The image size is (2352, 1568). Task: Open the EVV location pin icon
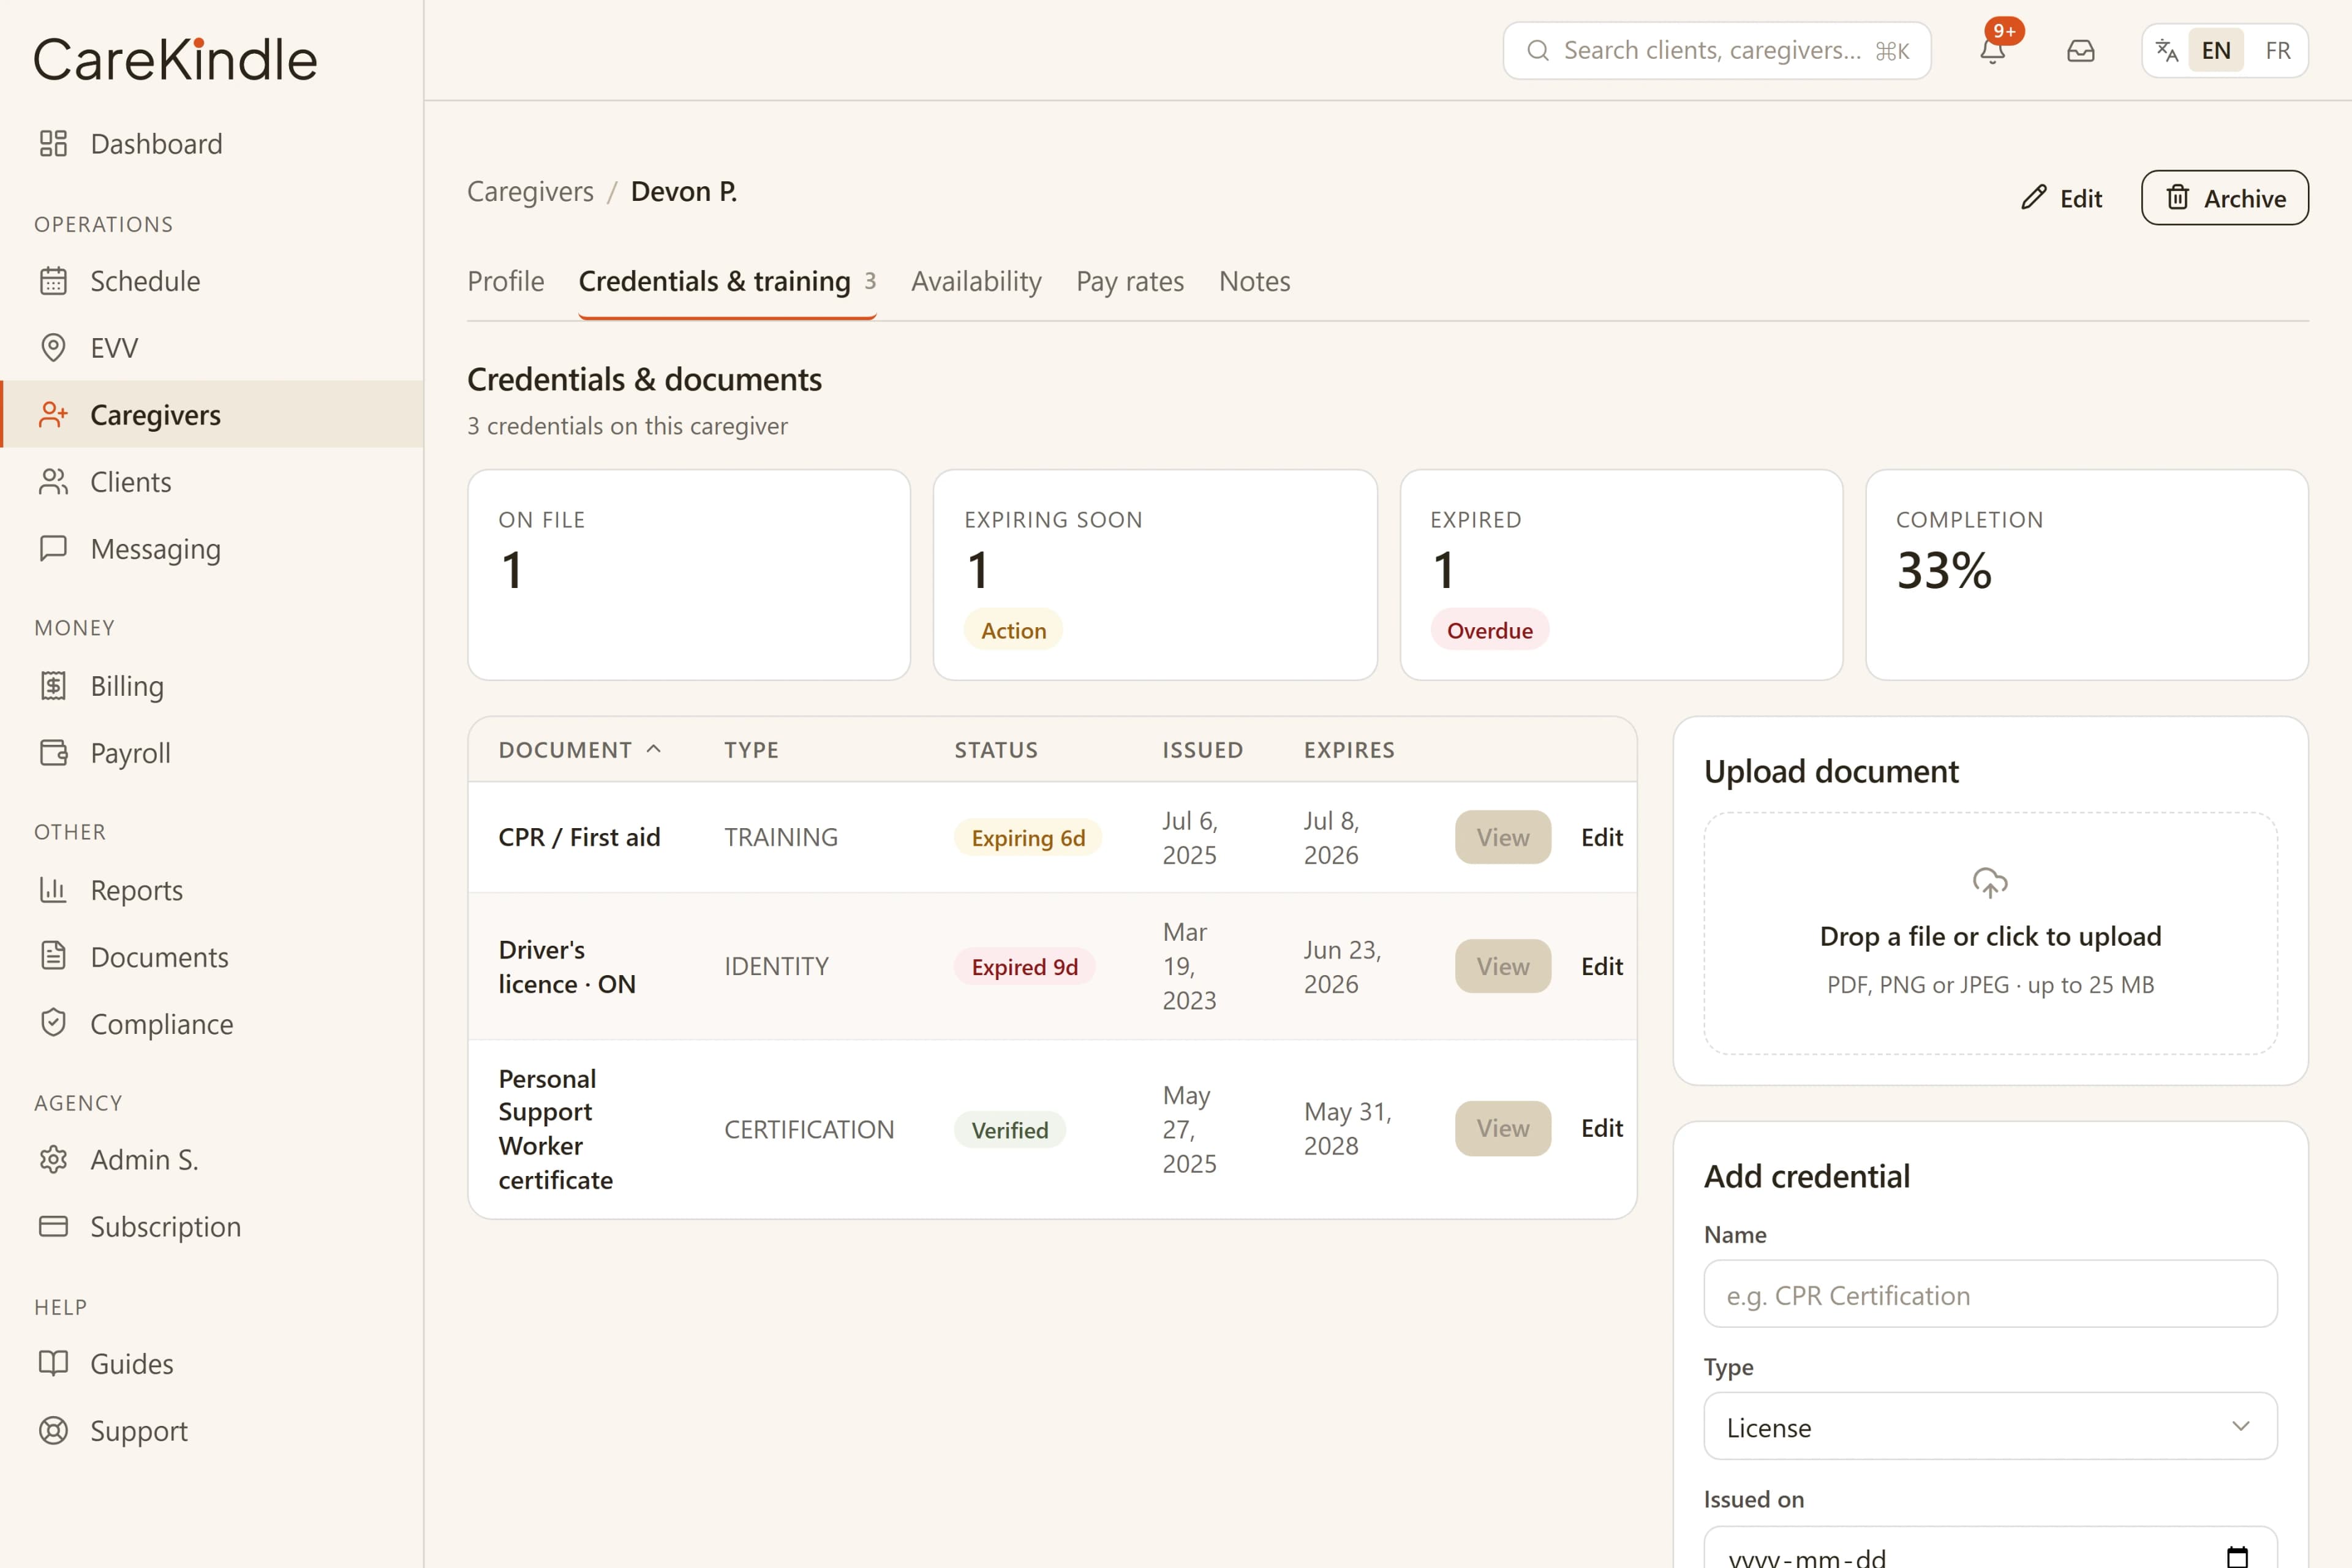[53, 348]
